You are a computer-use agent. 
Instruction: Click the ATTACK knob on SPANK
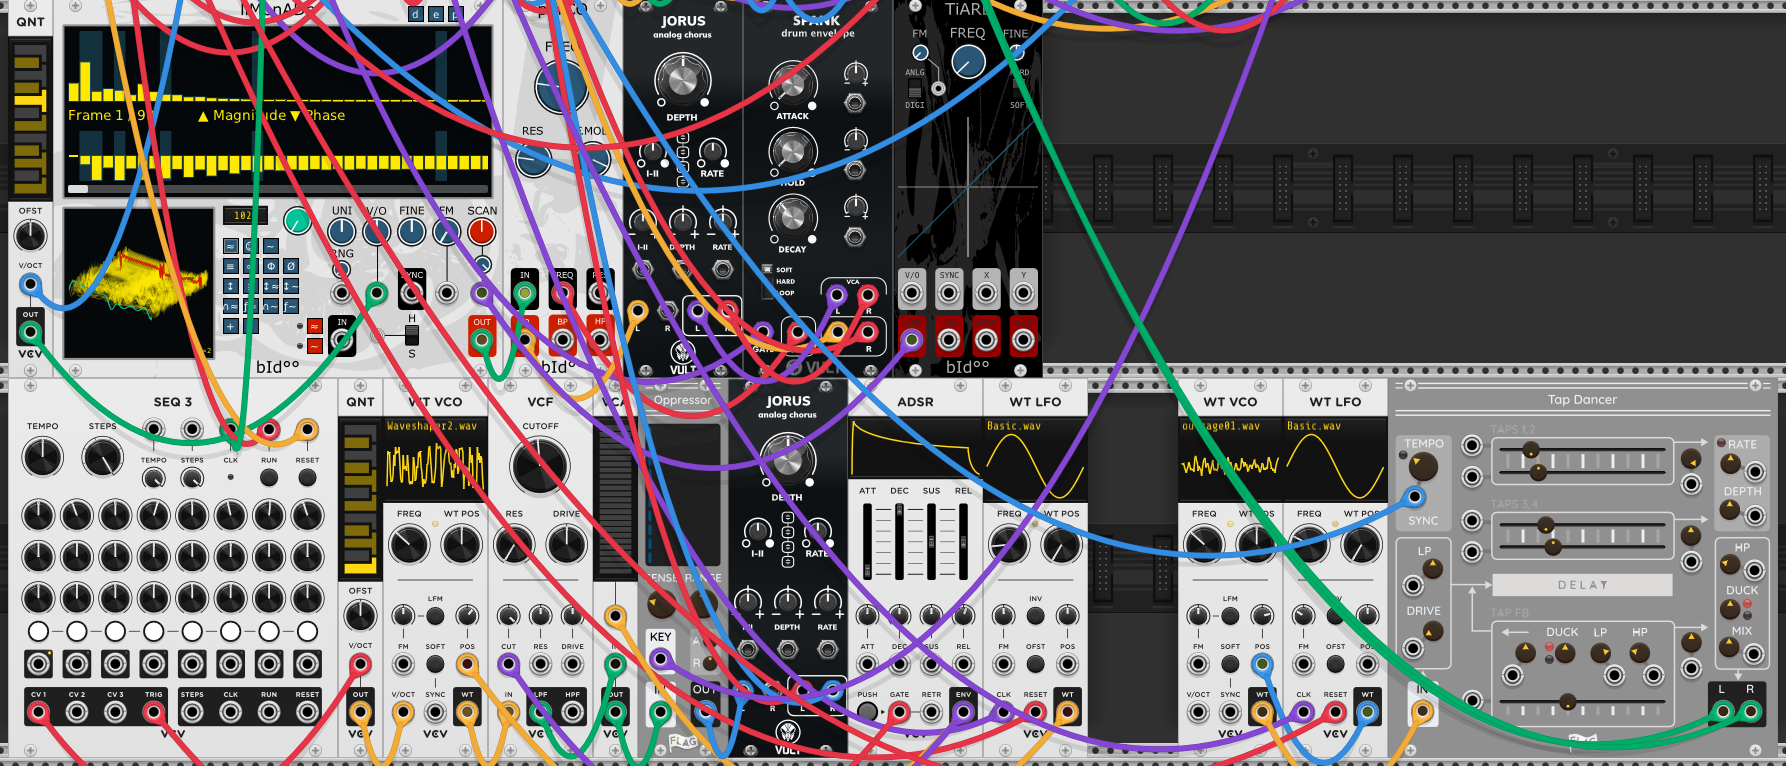(x=792, y=85)
